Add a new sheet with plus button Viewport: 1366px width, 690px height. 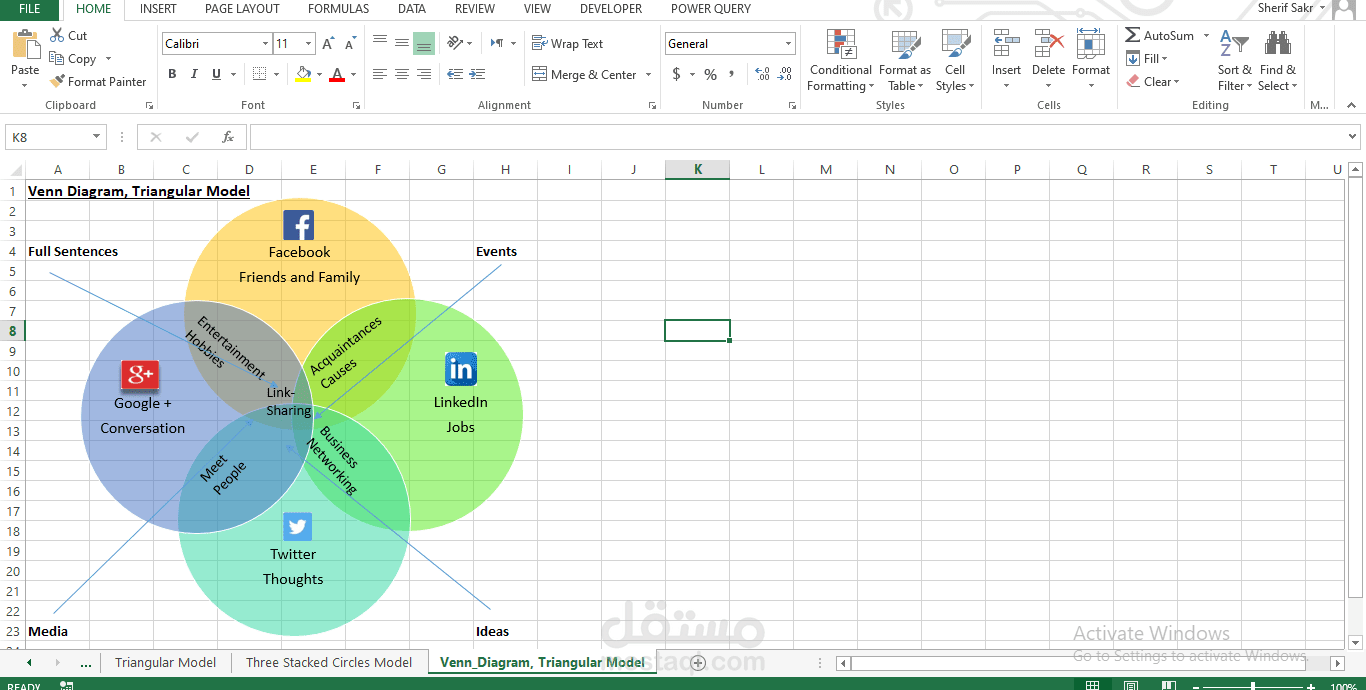pyautogui.click(x=698, y=662)
